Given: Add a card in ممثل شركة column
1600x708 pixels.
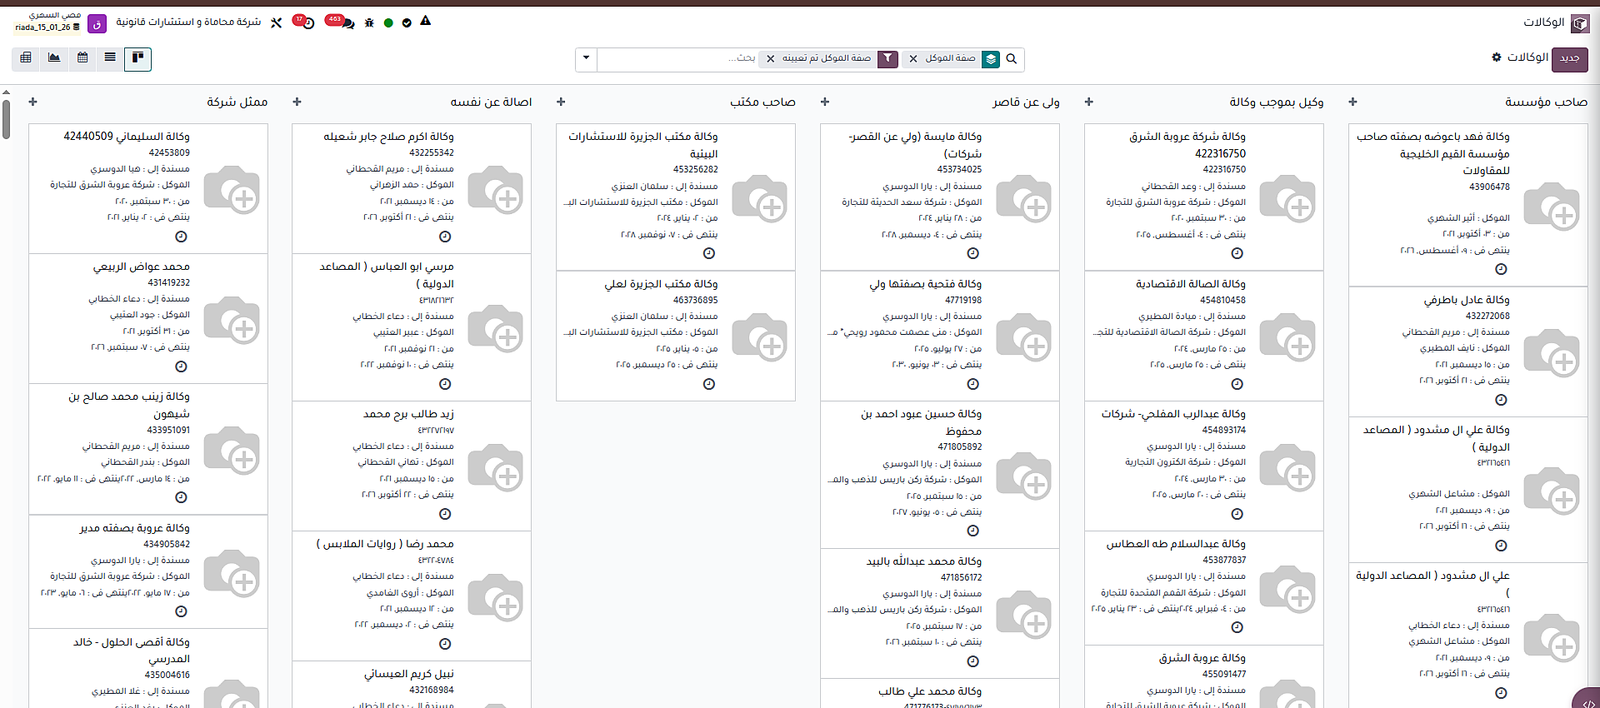Looking at the screenshot, I should coord(33,102).
